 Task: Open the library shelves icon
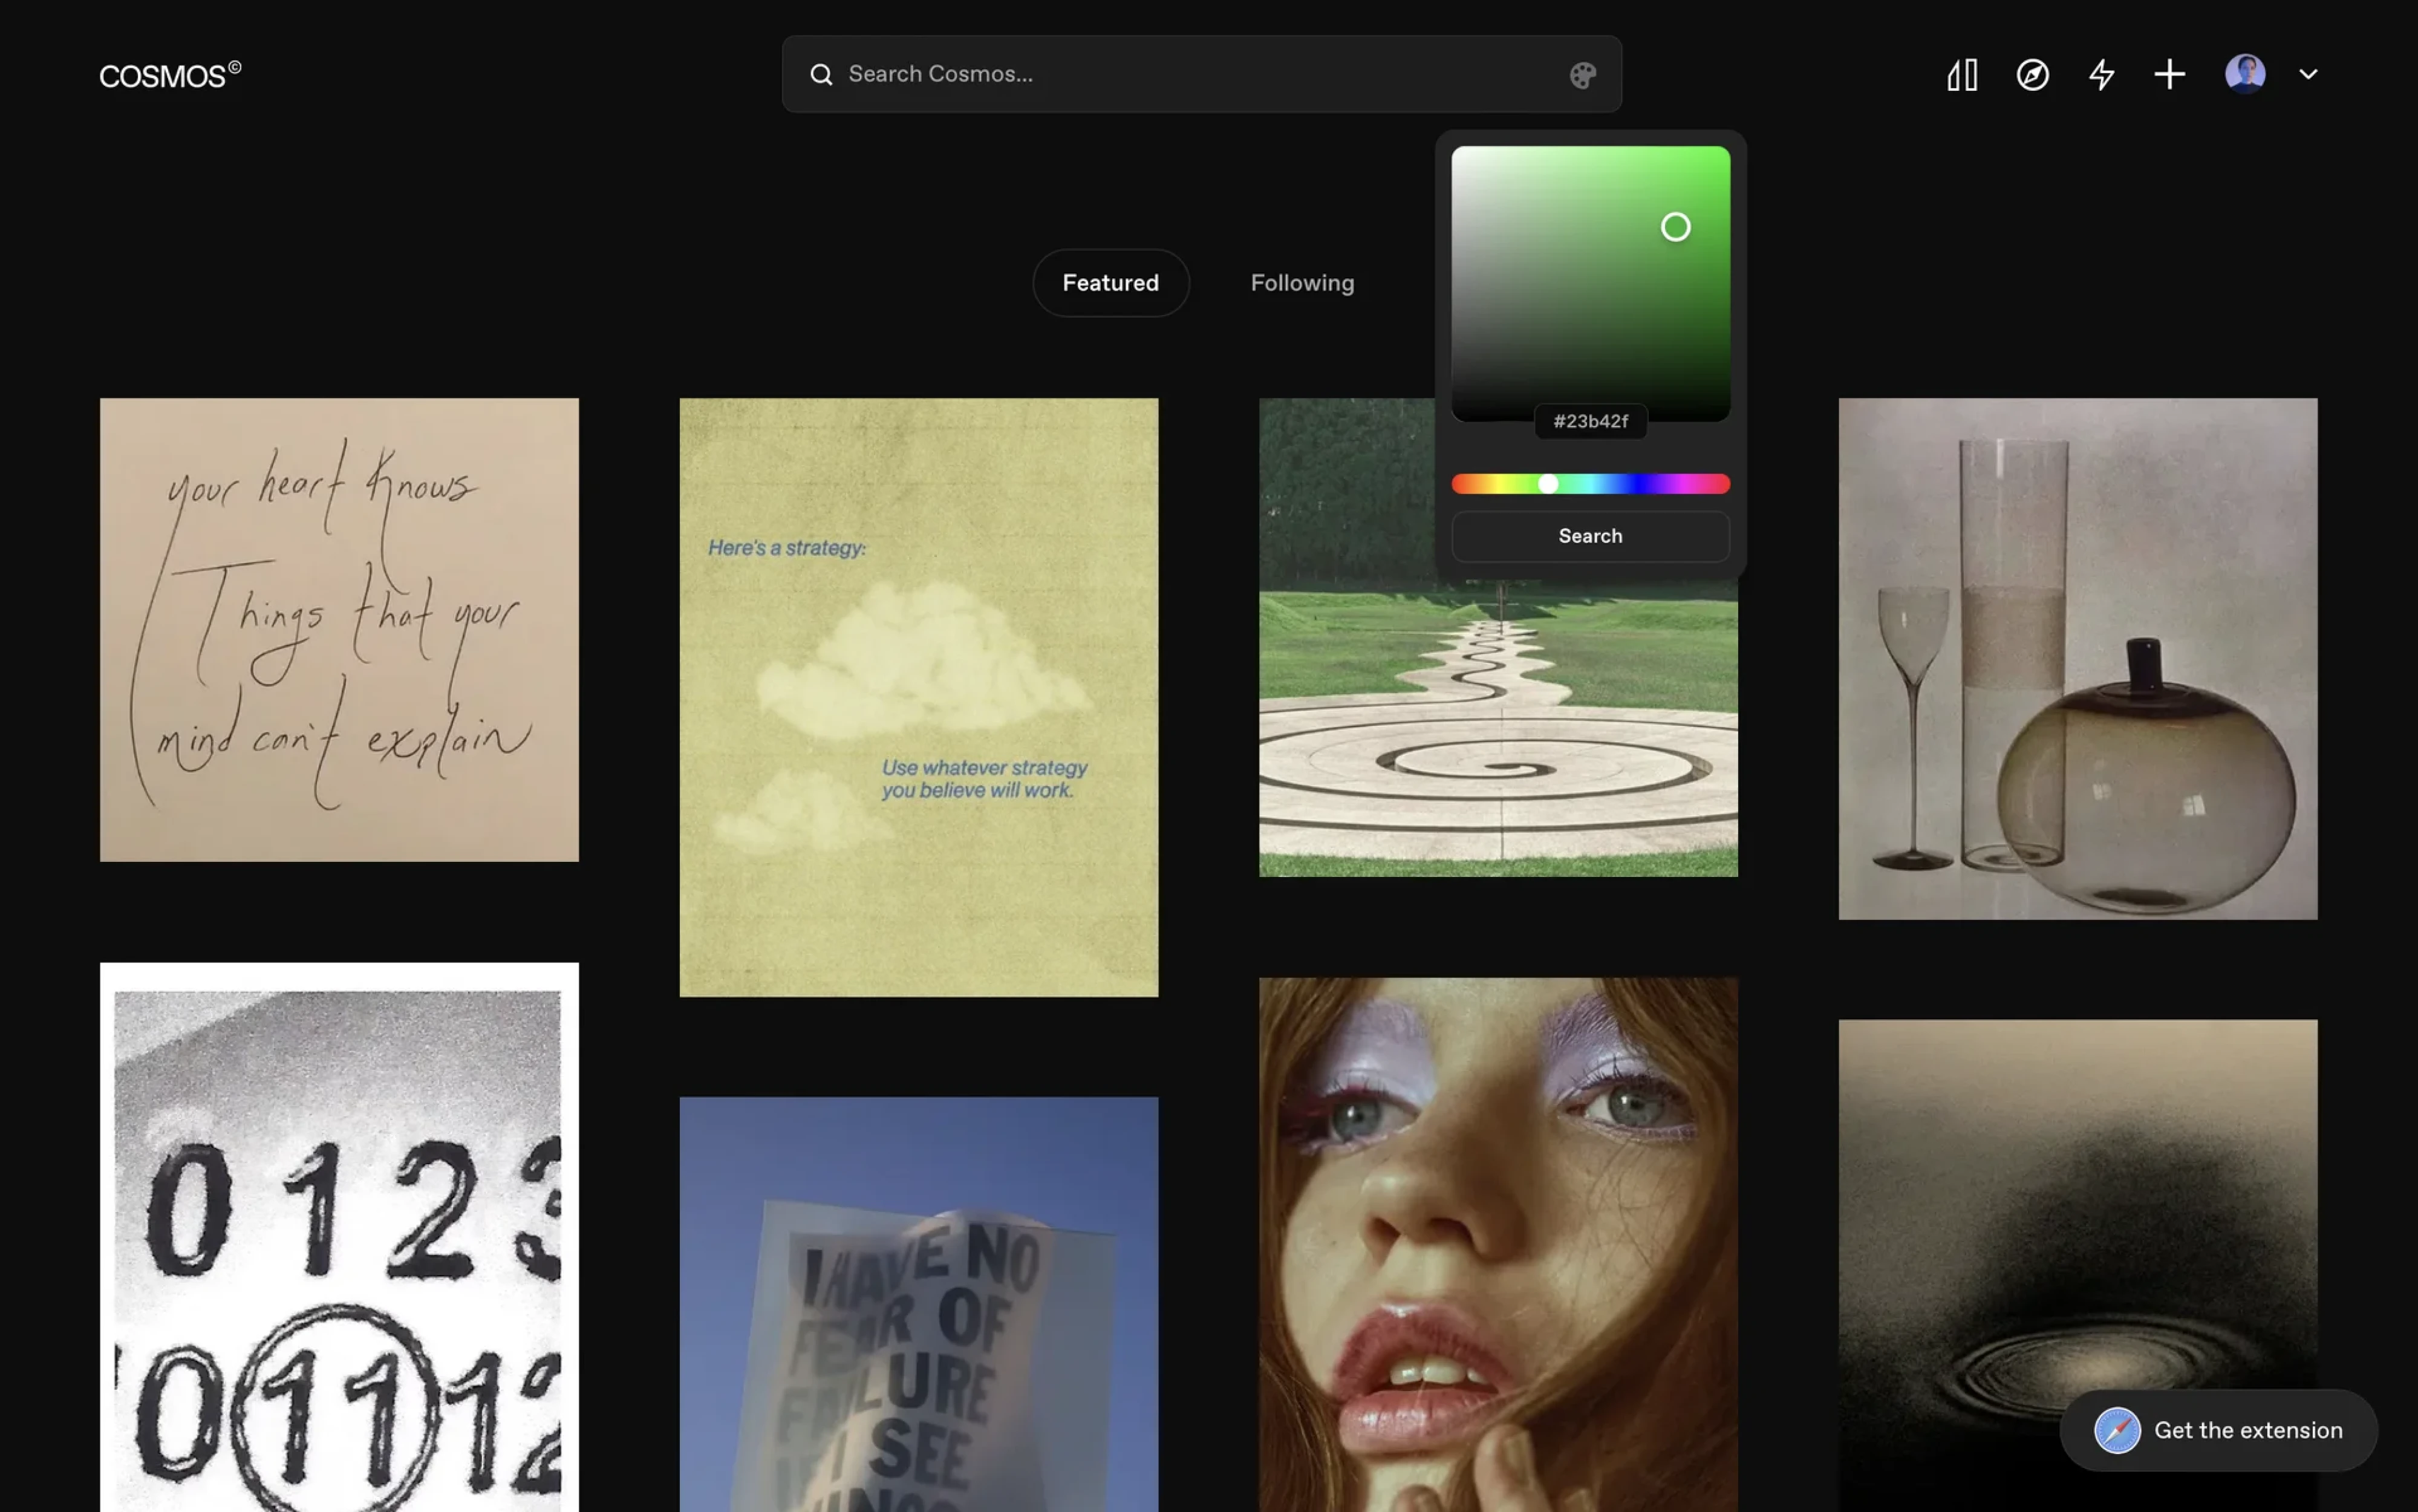click(1962, 75)
